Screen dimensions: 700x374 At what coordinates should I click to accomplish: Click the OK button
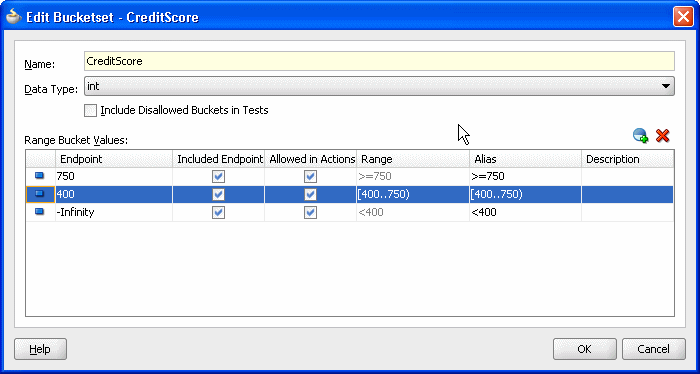pos(584,349)
